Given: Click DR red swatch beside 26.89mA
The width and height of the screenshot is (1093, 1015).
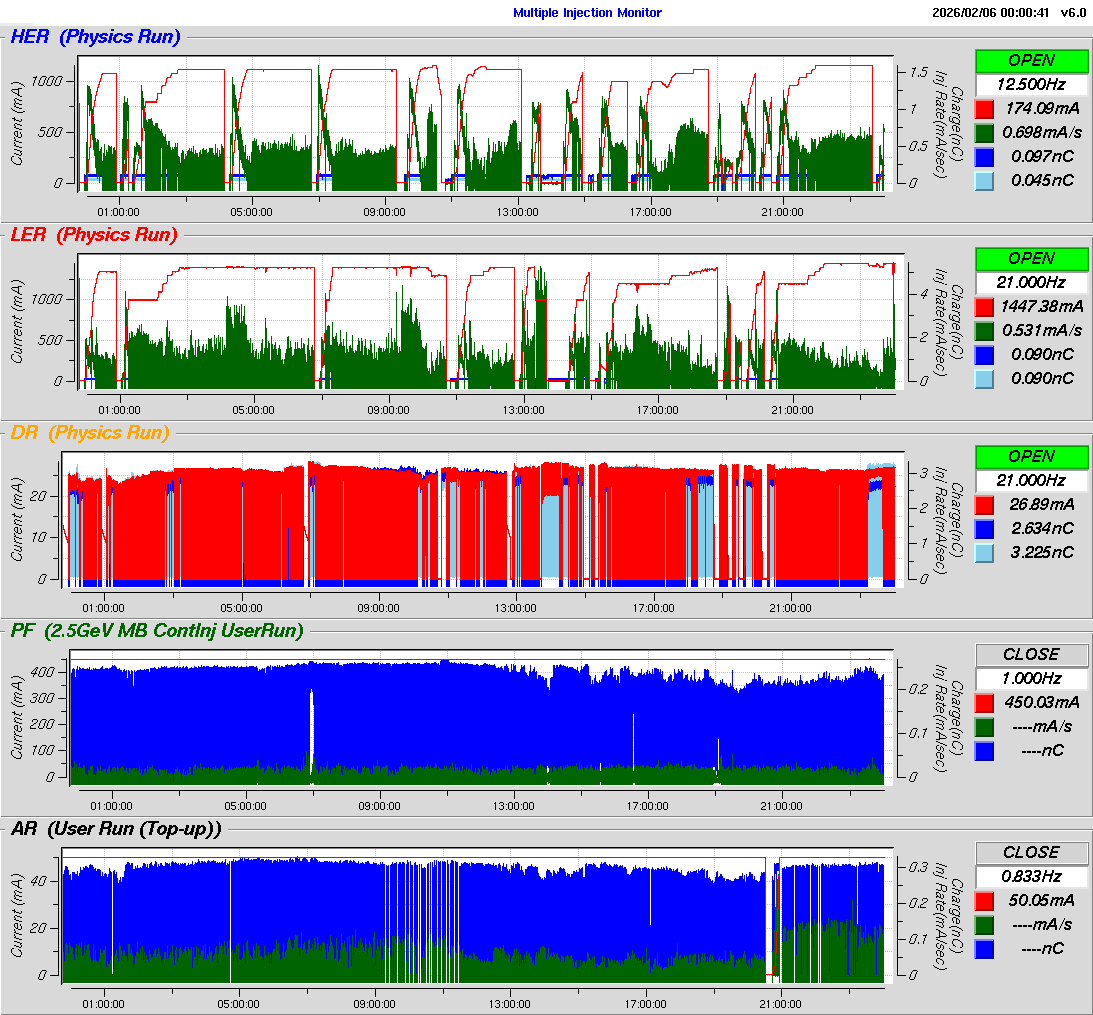Looking at the screenshot, I should pos(984,505).
